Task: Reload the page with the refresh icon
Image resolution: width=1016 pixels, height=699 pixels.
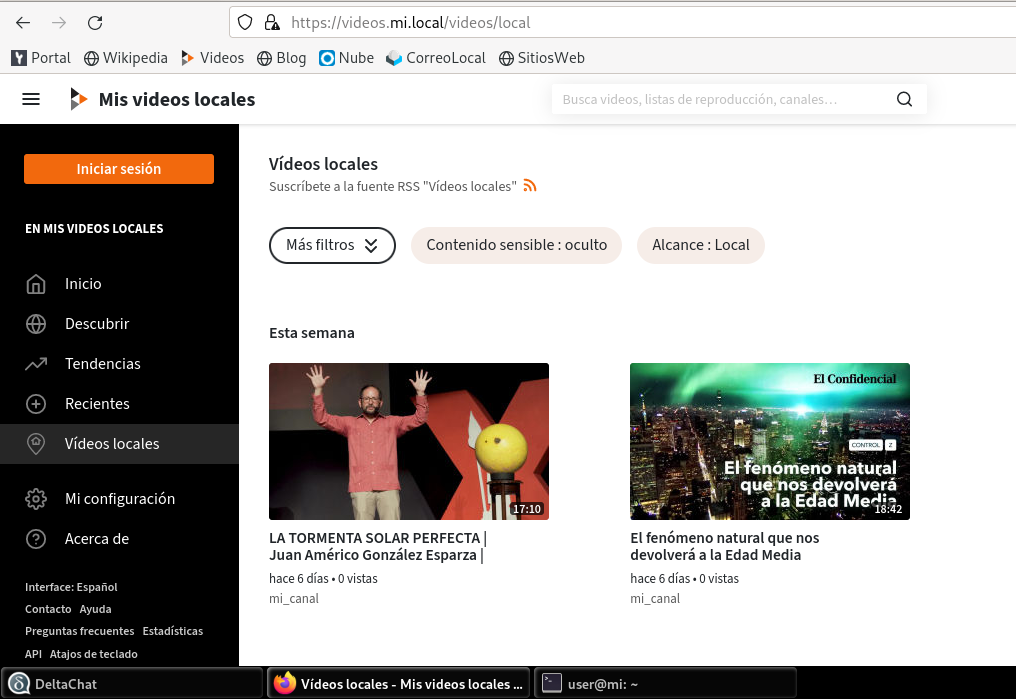Action: pyautogui.click(x=95, y=23)
